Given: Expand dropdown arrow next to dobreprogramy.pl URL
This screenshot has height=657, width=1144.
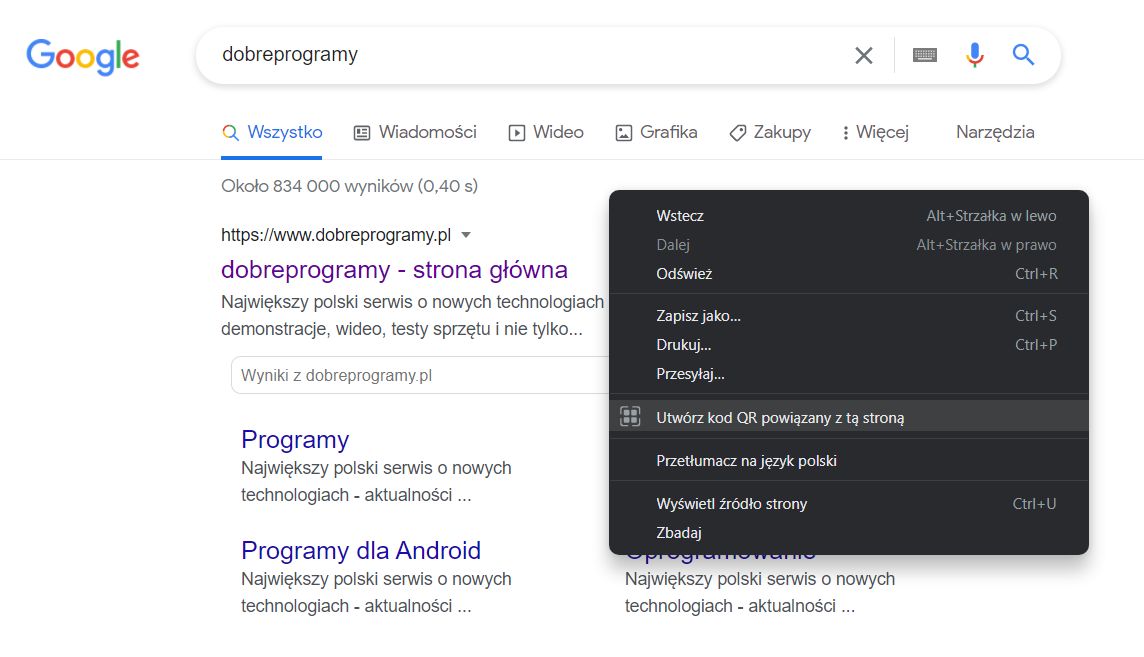Looking at the screenshot, I should pos(466,235).
